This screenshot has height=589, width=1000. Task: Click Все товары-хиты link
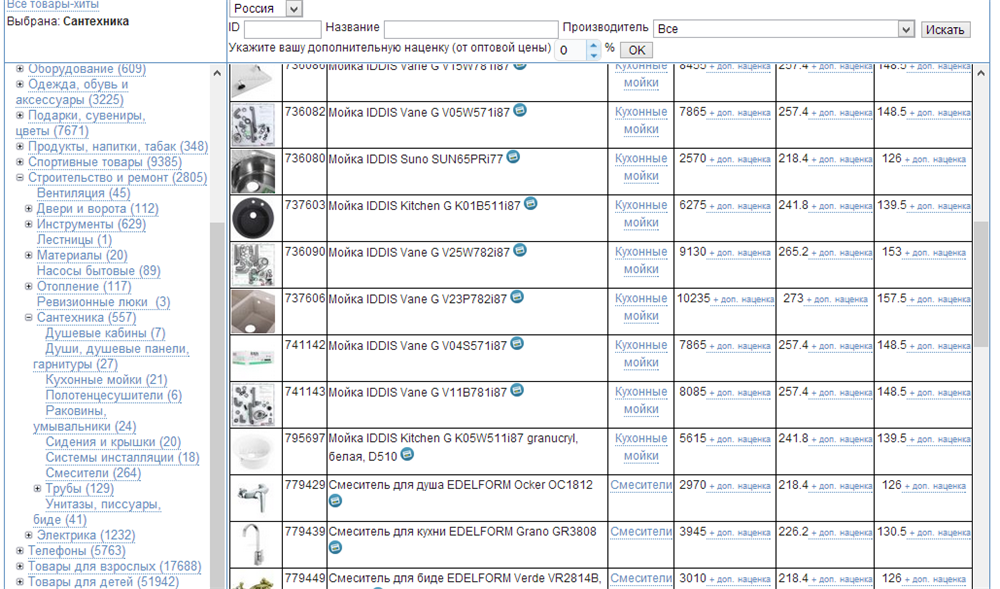[x=53, y=4]
